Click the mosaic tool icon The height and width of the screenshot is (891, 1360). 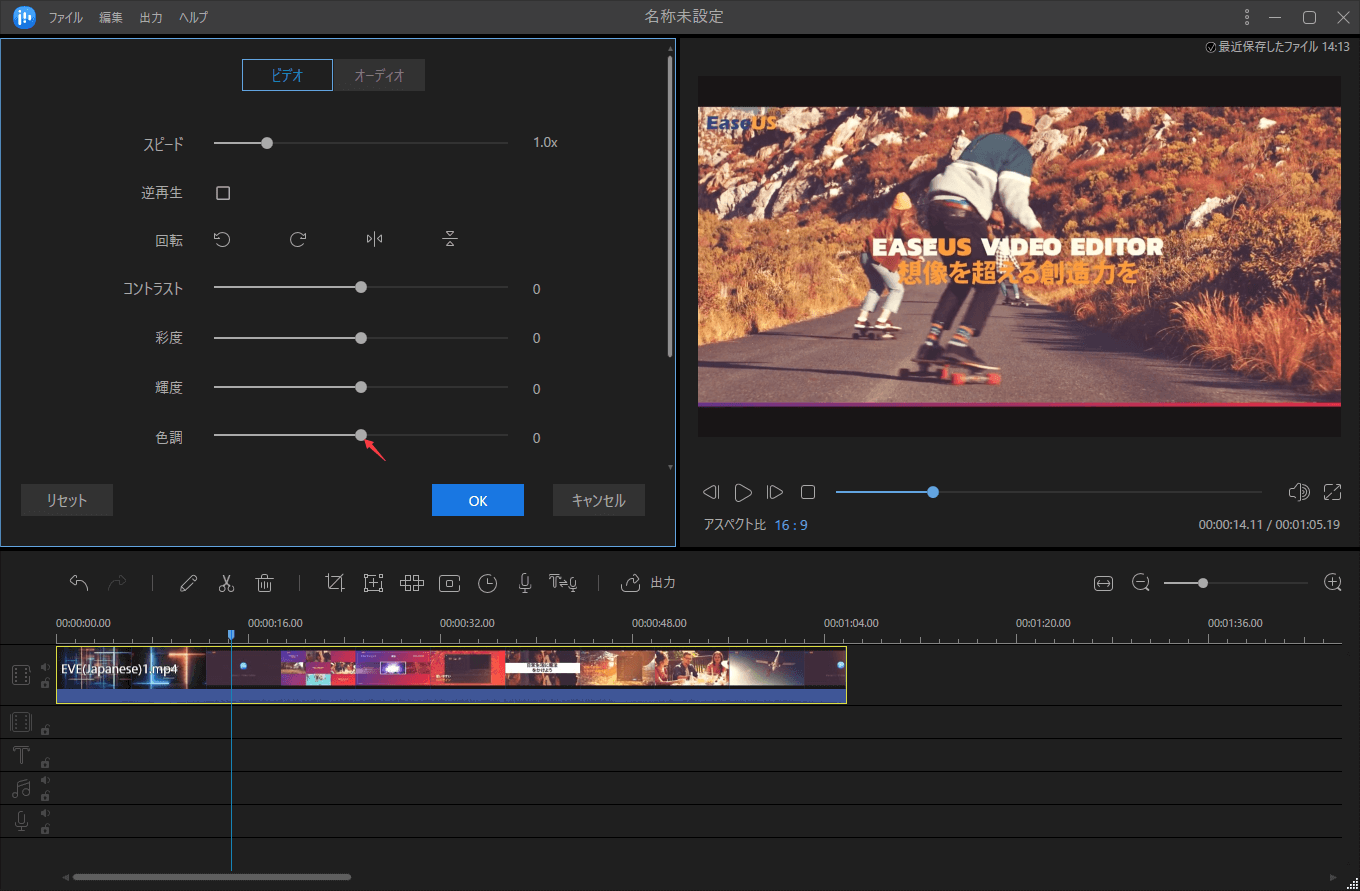(412, 583)
